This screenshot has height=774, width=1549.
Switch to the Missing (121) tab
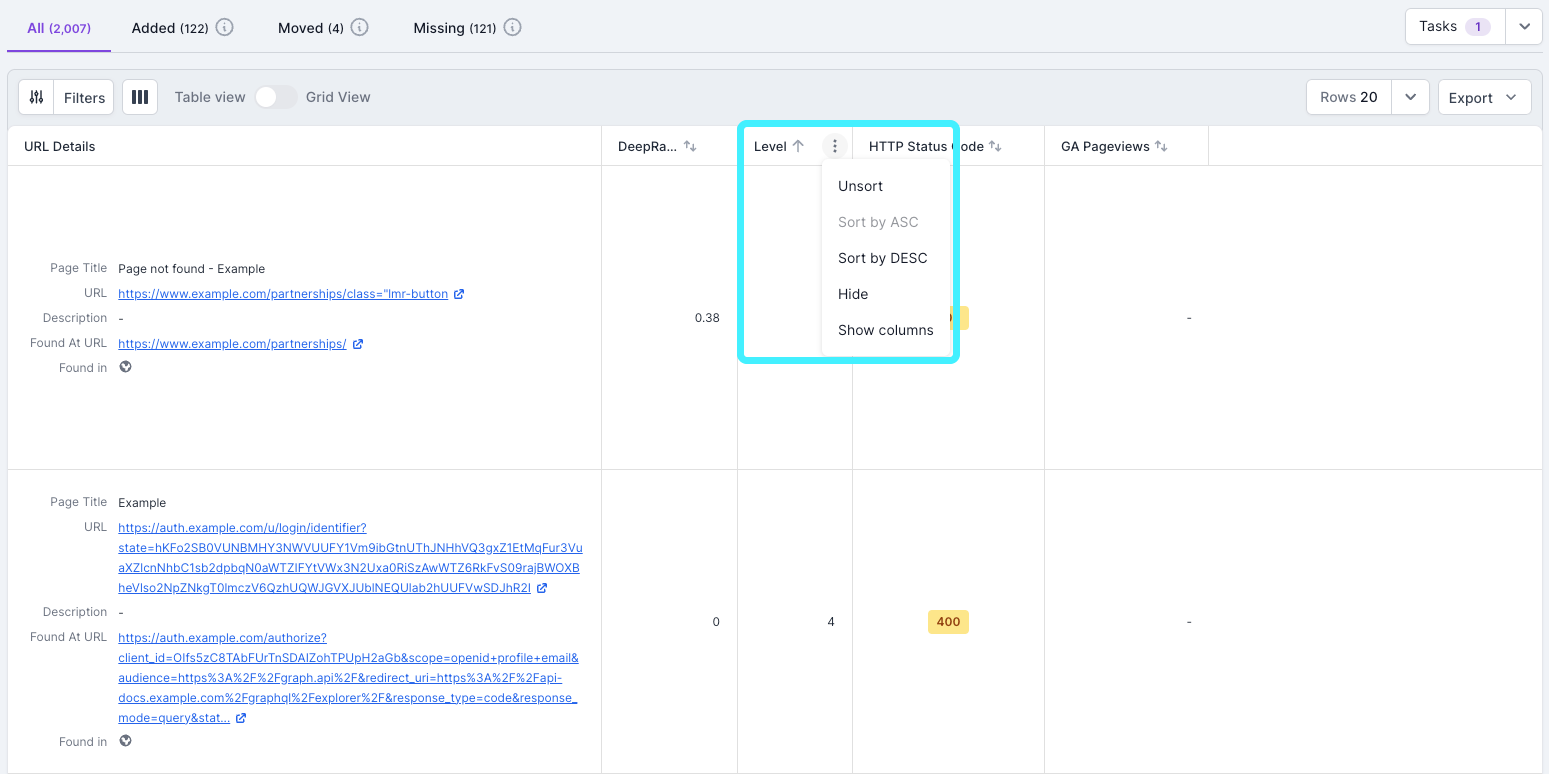coord(454,27)
